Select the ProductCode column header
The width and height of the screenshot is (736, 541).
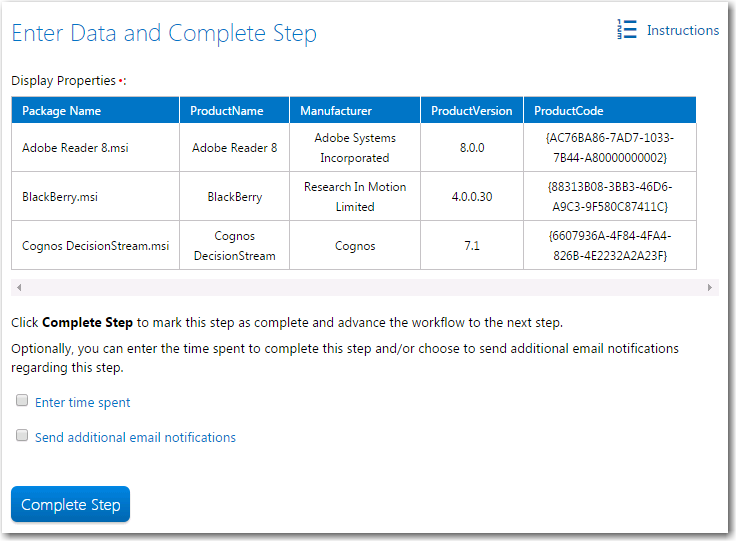610,110
